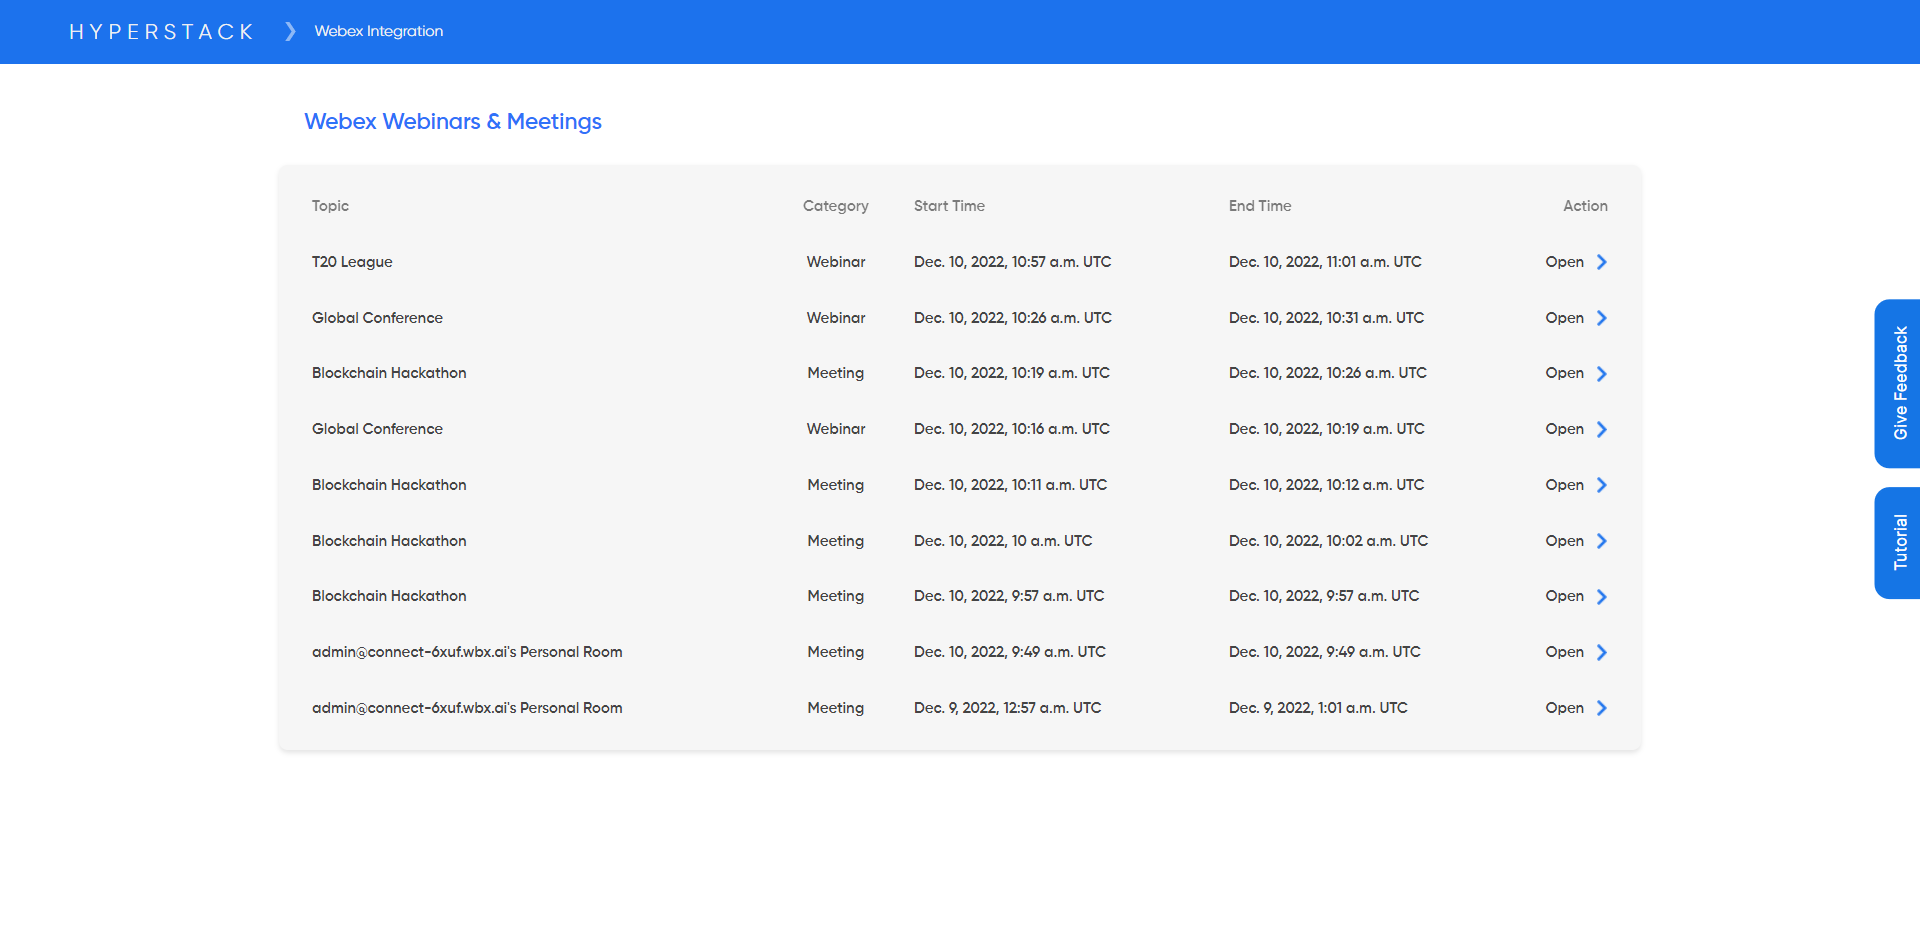This screenshot has width=1920, height=938.
Task: Open Blockchain Hackathon starting 9:57 a.m.
Action: tap(1564, 596)
